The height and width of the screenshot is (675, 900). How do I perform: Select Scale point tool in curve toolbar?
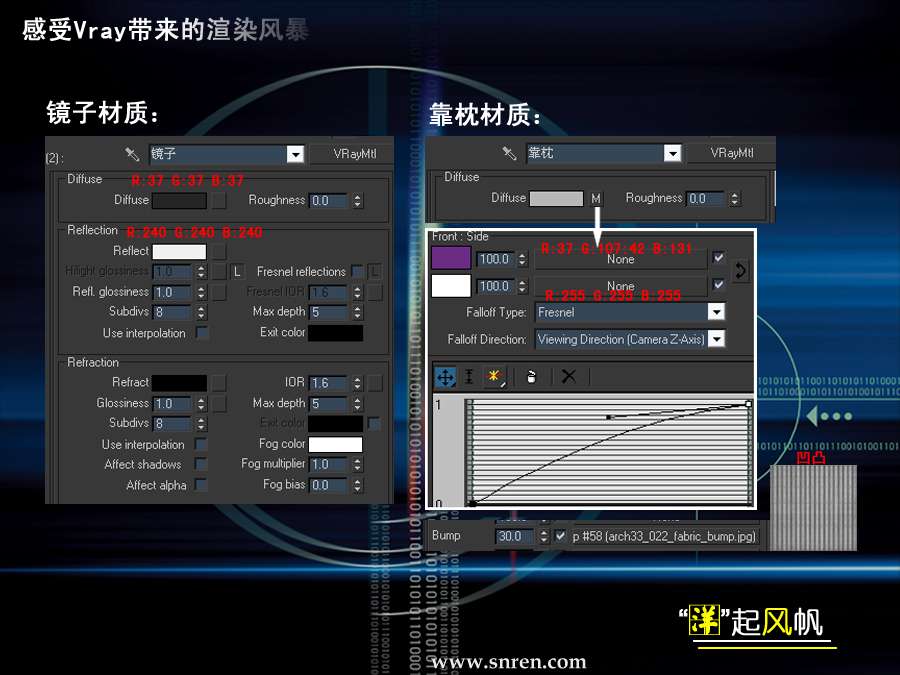(x=470, y=377)
